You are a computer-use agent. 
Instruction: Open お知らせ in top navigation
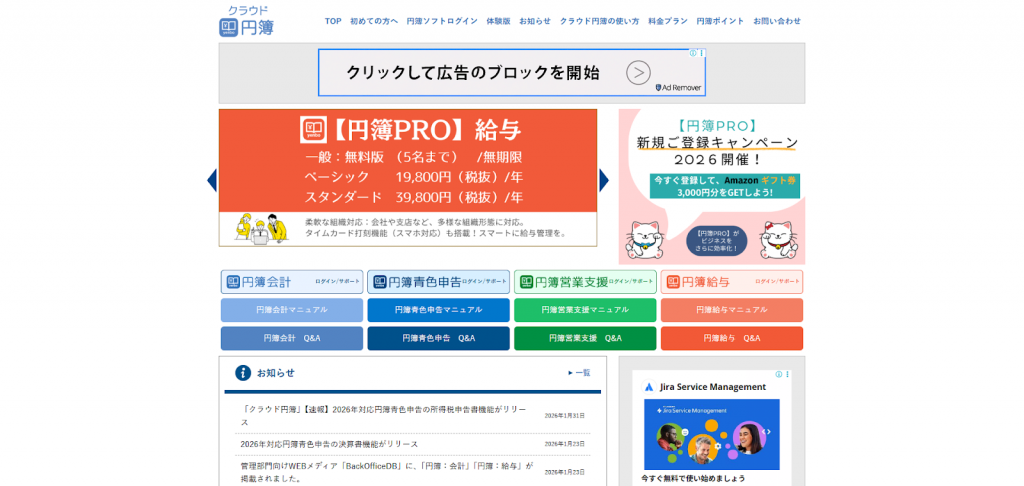point(535,21)
